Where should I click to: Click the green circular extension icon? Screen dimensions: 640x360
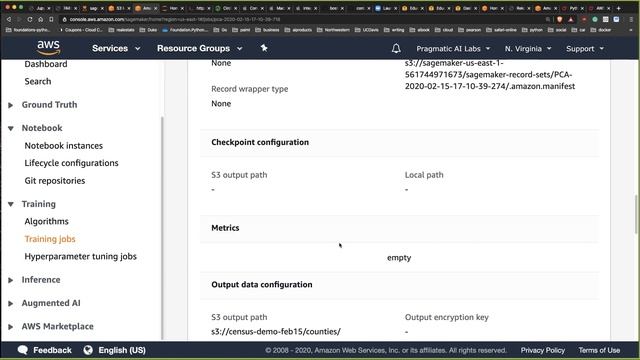coord(595,19)
